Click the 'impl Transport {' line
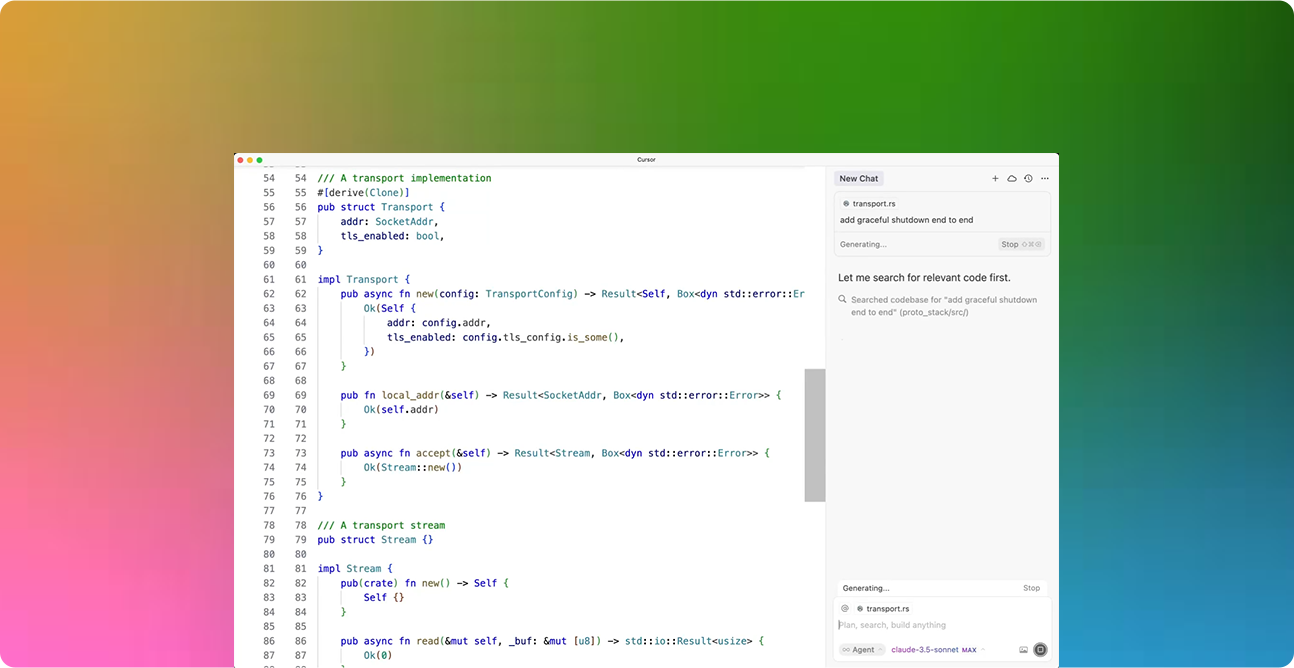Image resolution: width=1294 pixels, height=668 pixels. tap(364, 279)
